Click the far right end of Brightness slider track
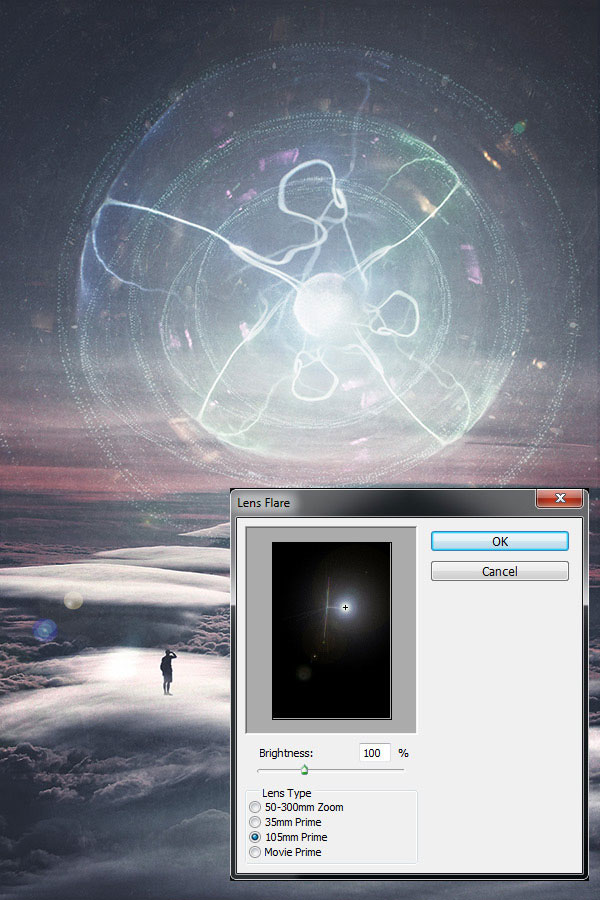Image resolution: width=600 pixels, height=900 pixels. pos(403,769)
